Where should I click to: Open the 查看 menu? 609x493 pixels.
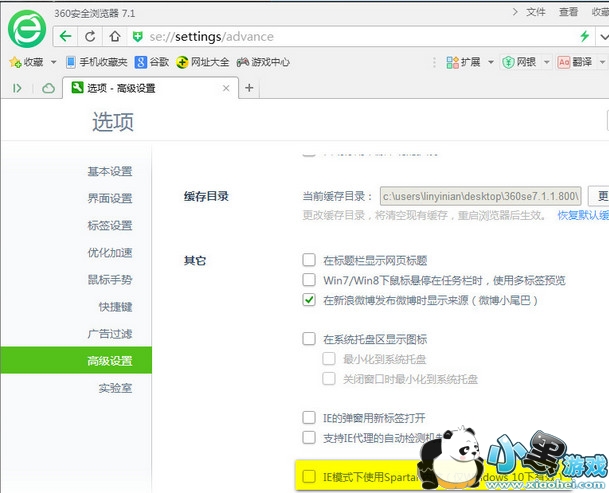pyautogui.click(x=568, y=12)
